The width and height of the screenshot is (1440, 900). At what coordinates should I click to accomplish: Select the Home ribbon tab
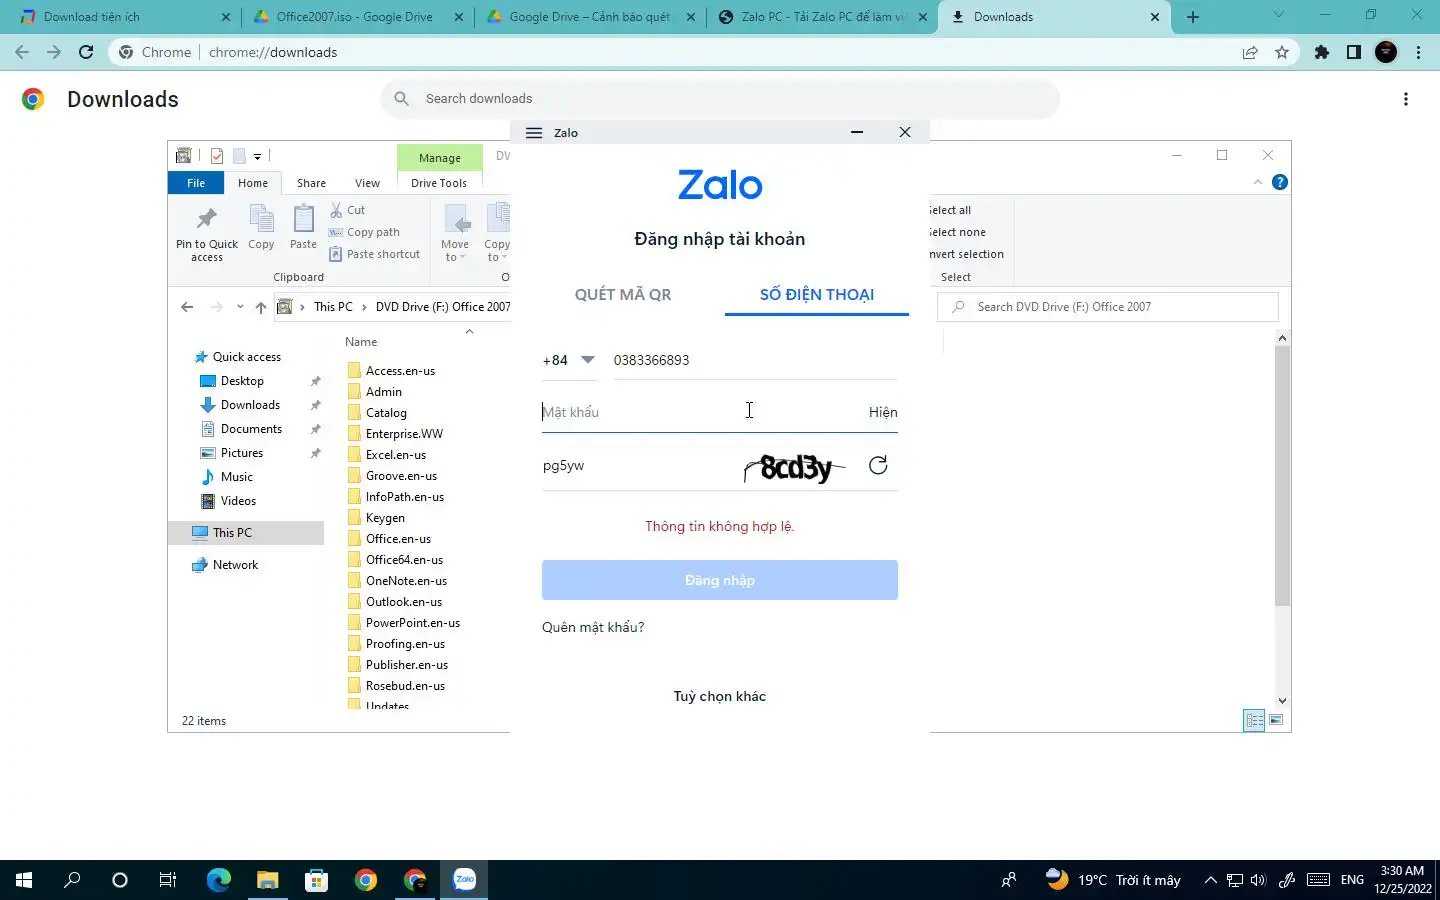pos(253,183)
